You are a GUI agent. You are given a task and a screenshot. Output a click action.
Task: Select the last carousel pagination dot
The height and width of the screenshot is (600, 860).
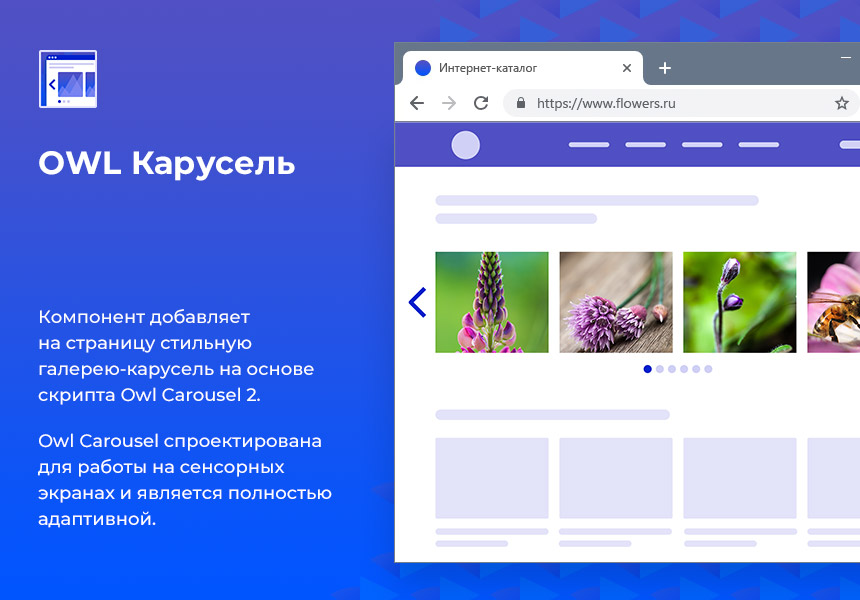pyautogui.click(x=707, y=369)
